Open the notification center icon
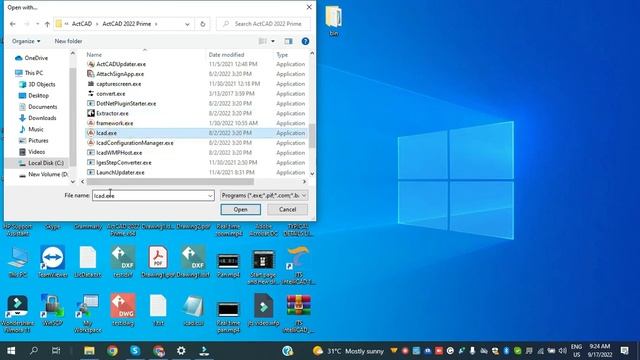This screenshot has width=640, height=360. 624,351
